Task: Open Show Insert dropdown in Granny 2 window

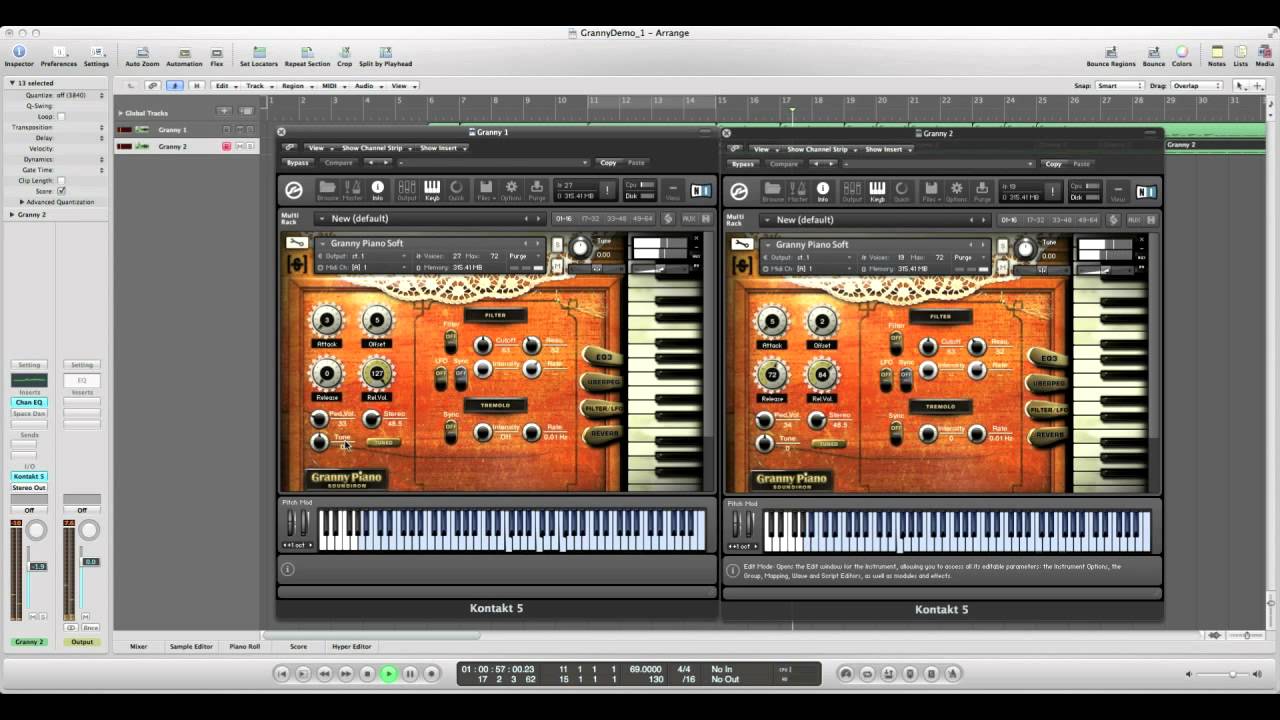Action: 887,149
